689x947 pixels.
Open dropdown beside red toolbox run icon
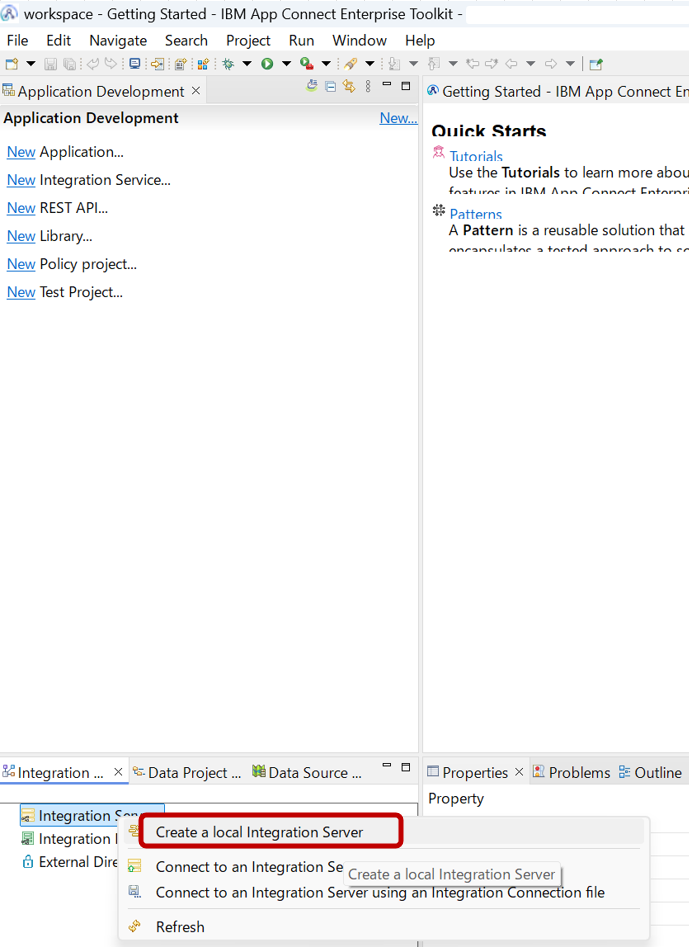tap(326, 63)
